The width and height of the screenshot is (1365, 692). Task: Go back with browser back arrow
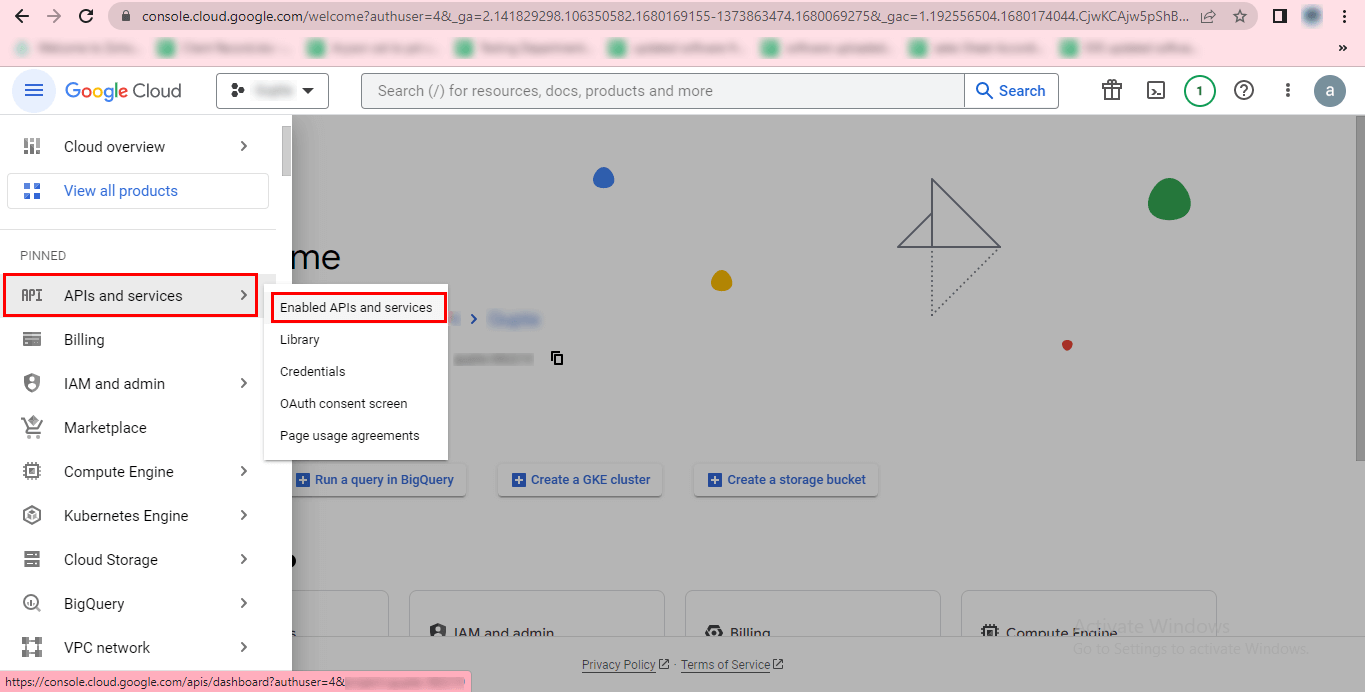[x=22, y=16]
